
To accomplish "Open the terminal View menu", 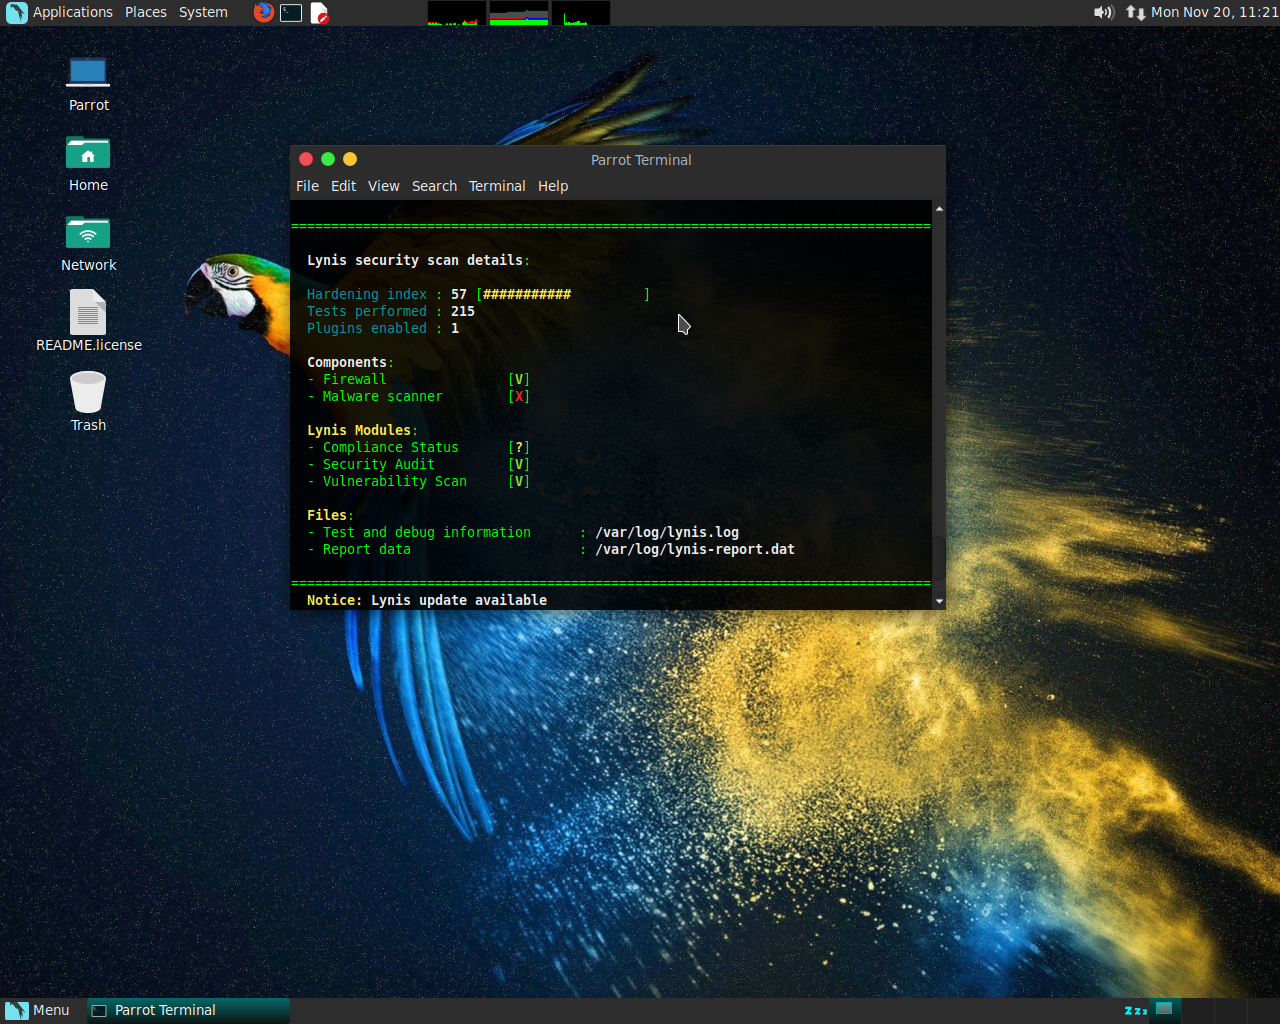I will pyautogui.click(x=383, y=186).
